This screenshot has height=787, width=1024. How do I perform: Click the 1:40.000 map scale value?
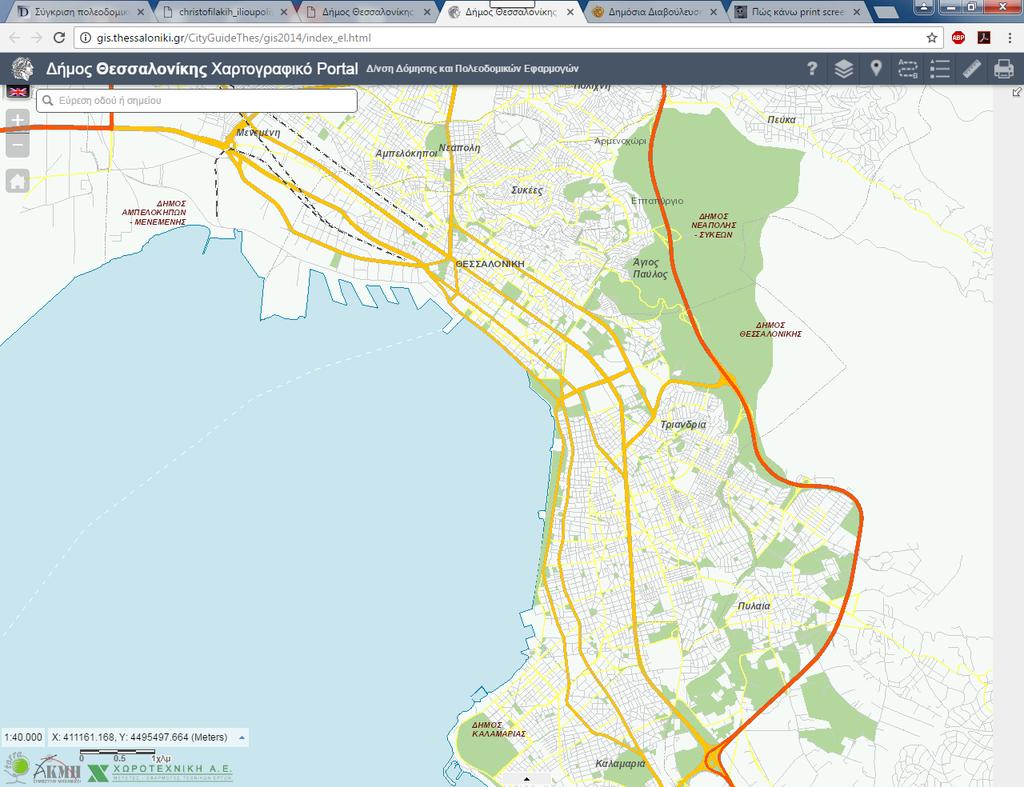[x=24, y=737]
